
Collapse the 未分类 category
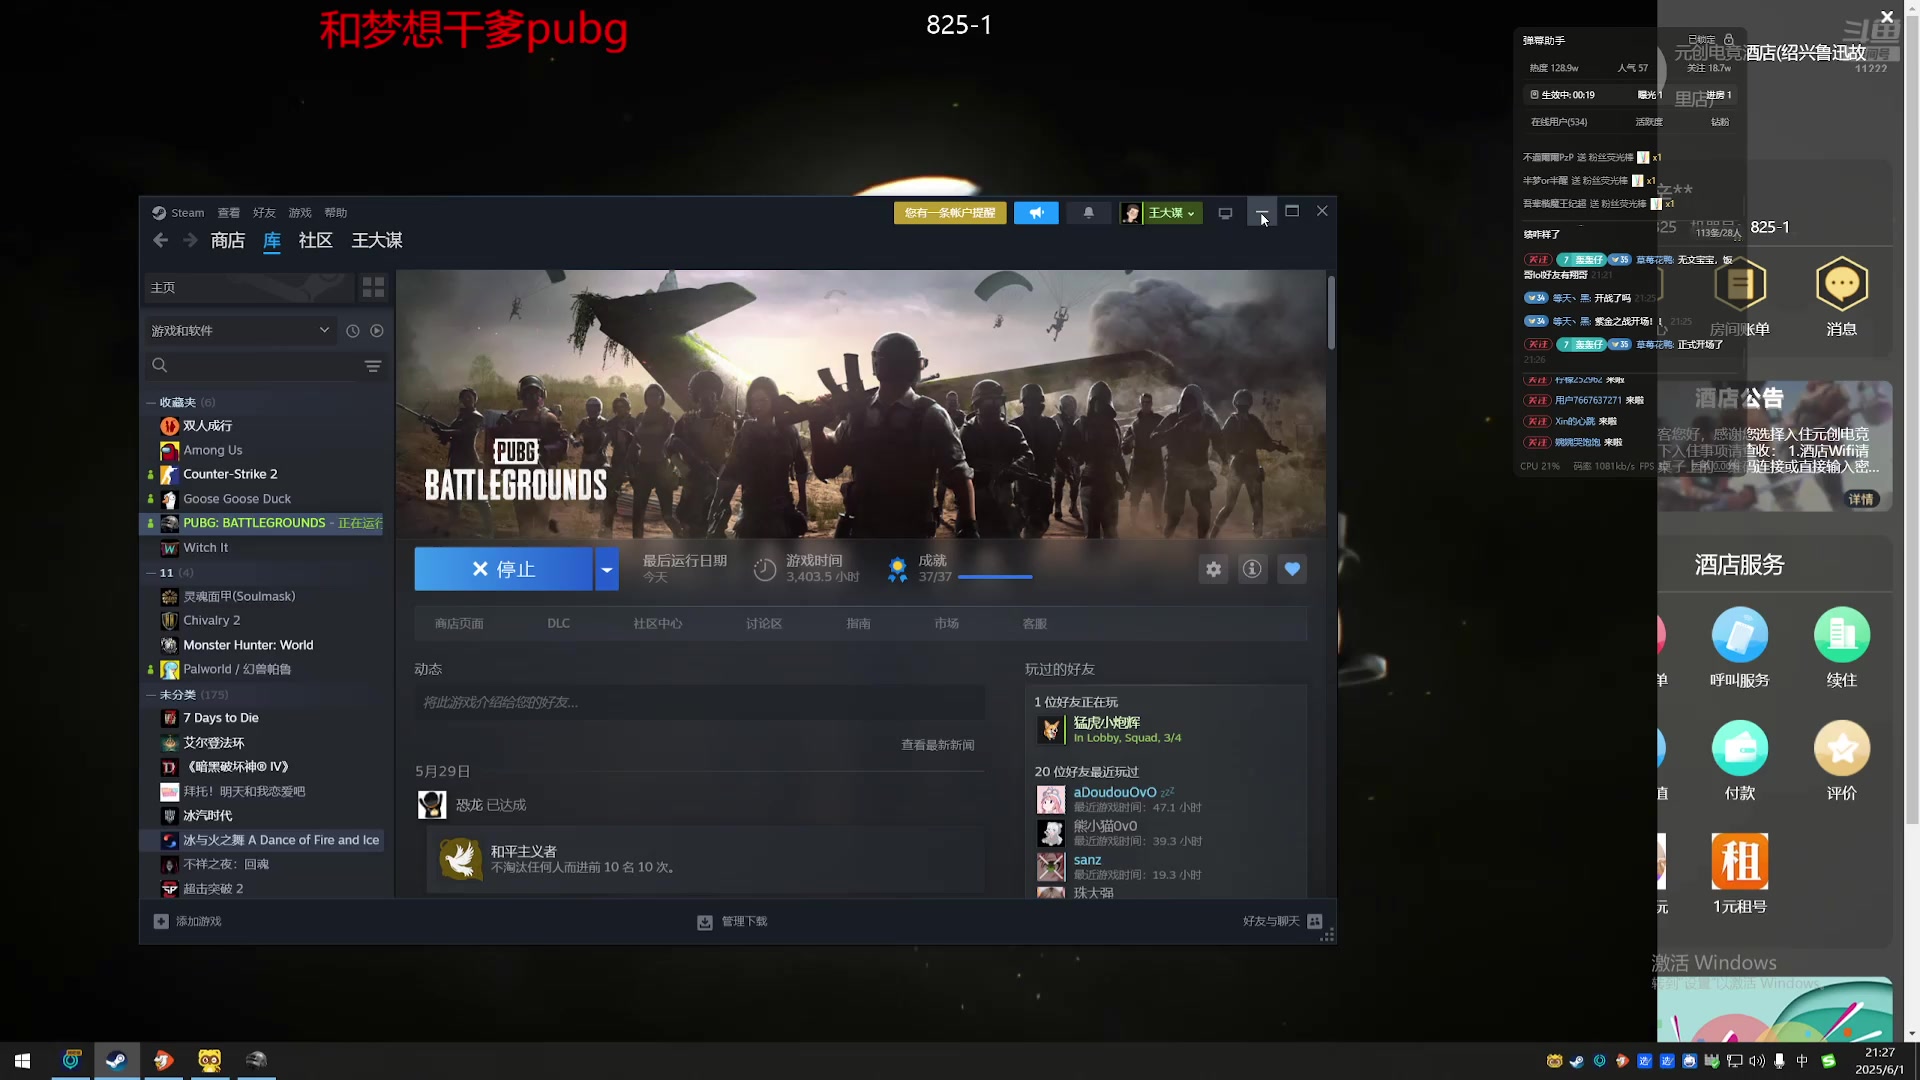151,694
